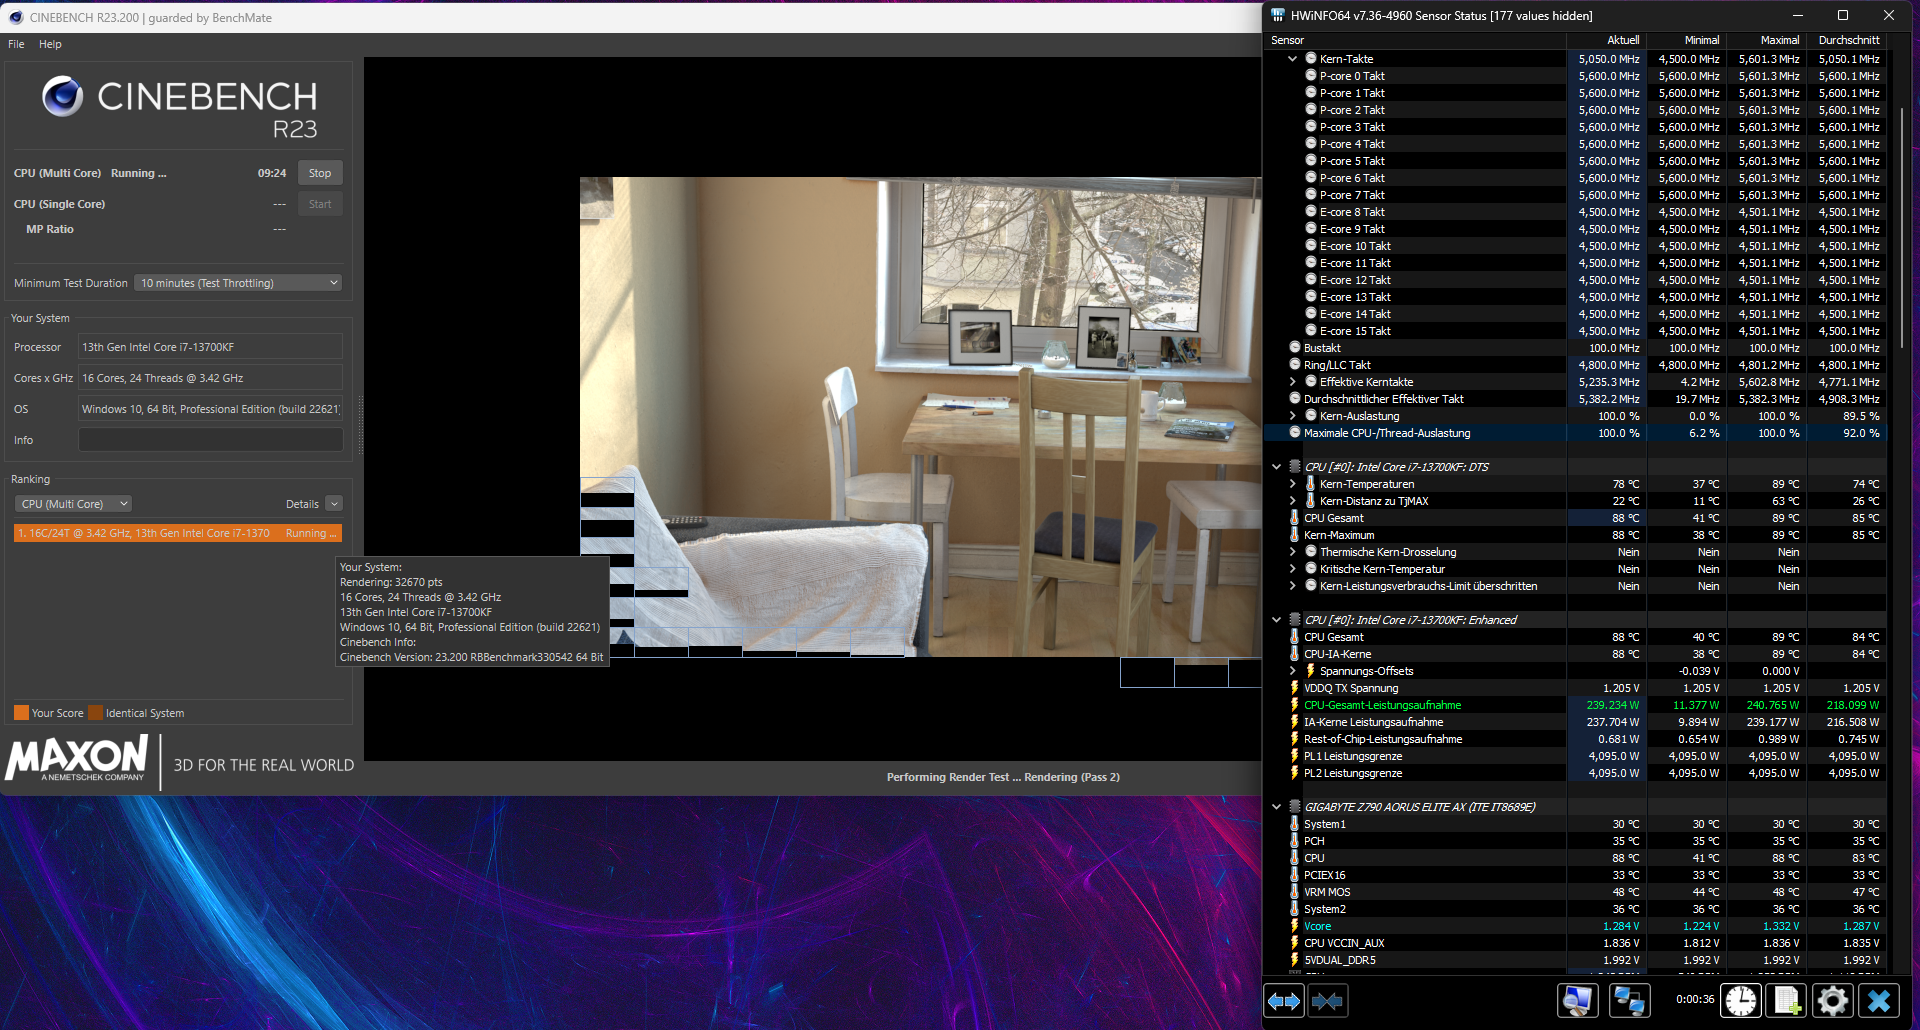Expand the Kritische Kern-Temperatur row
This screenshot has width=1920, height=1030.
pyautogui.click(x=1292, y=568)
